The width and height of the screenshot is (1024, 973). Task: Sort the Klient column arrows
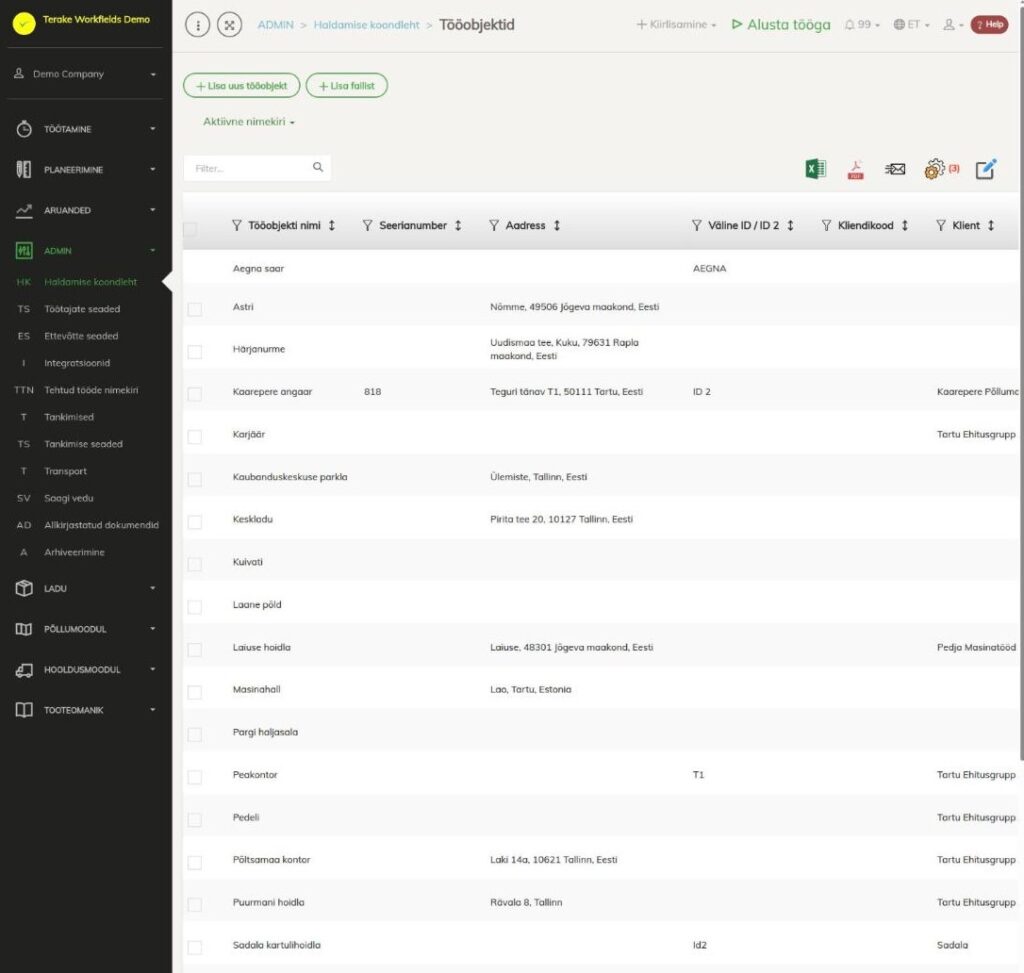(991, 225)
